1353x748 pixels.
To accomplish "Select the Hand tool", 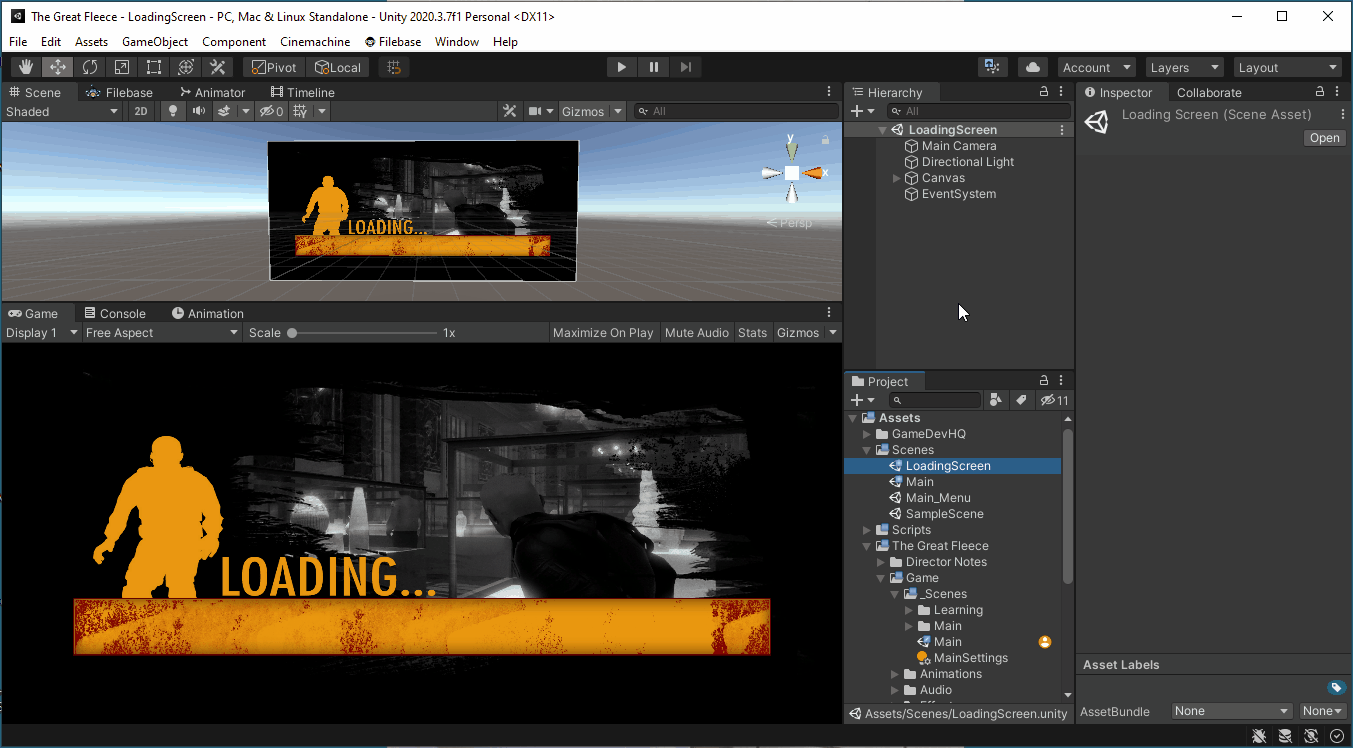I will 26,67.
